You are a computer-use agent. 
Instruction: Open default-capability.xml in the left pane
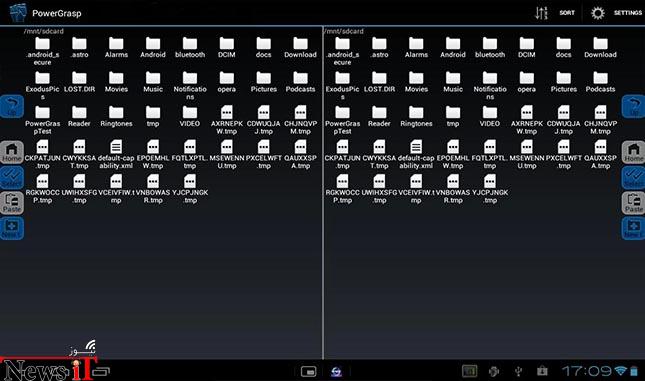pyautogui.click(x=116, y=155)
